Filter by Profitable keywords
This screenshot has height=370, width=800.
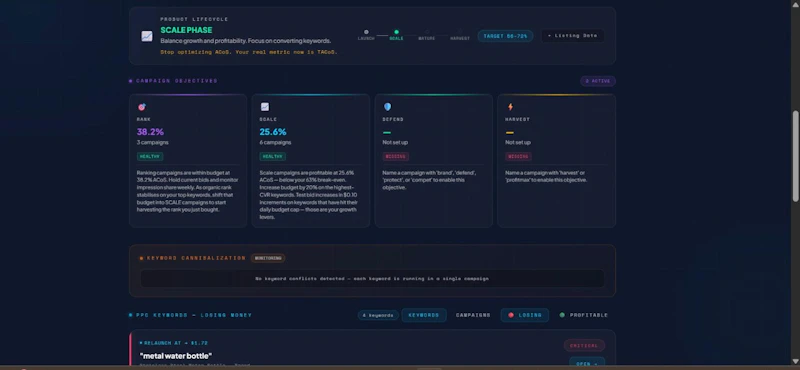pos(584,315)
